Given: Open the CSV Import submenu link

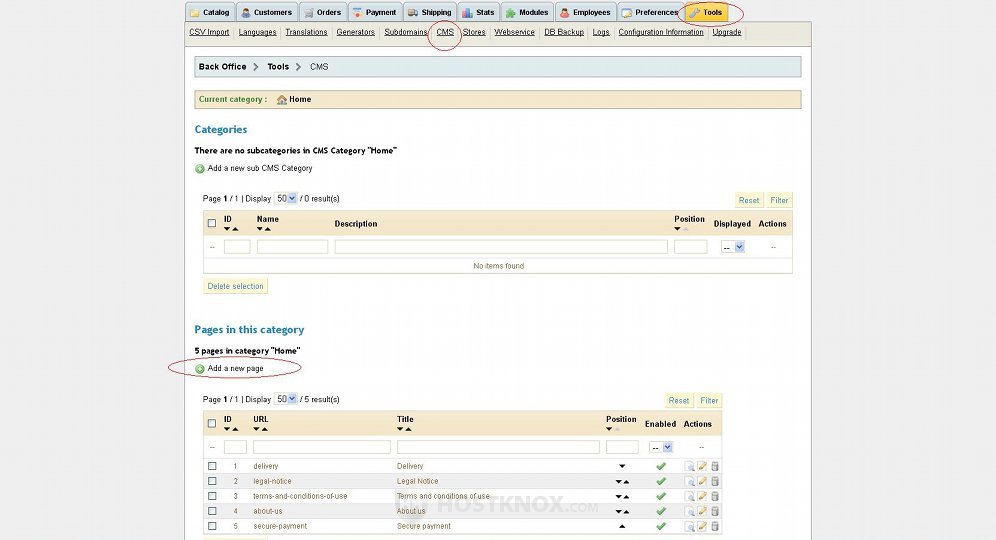Looking at the screenshot, I should coord(209,32).
